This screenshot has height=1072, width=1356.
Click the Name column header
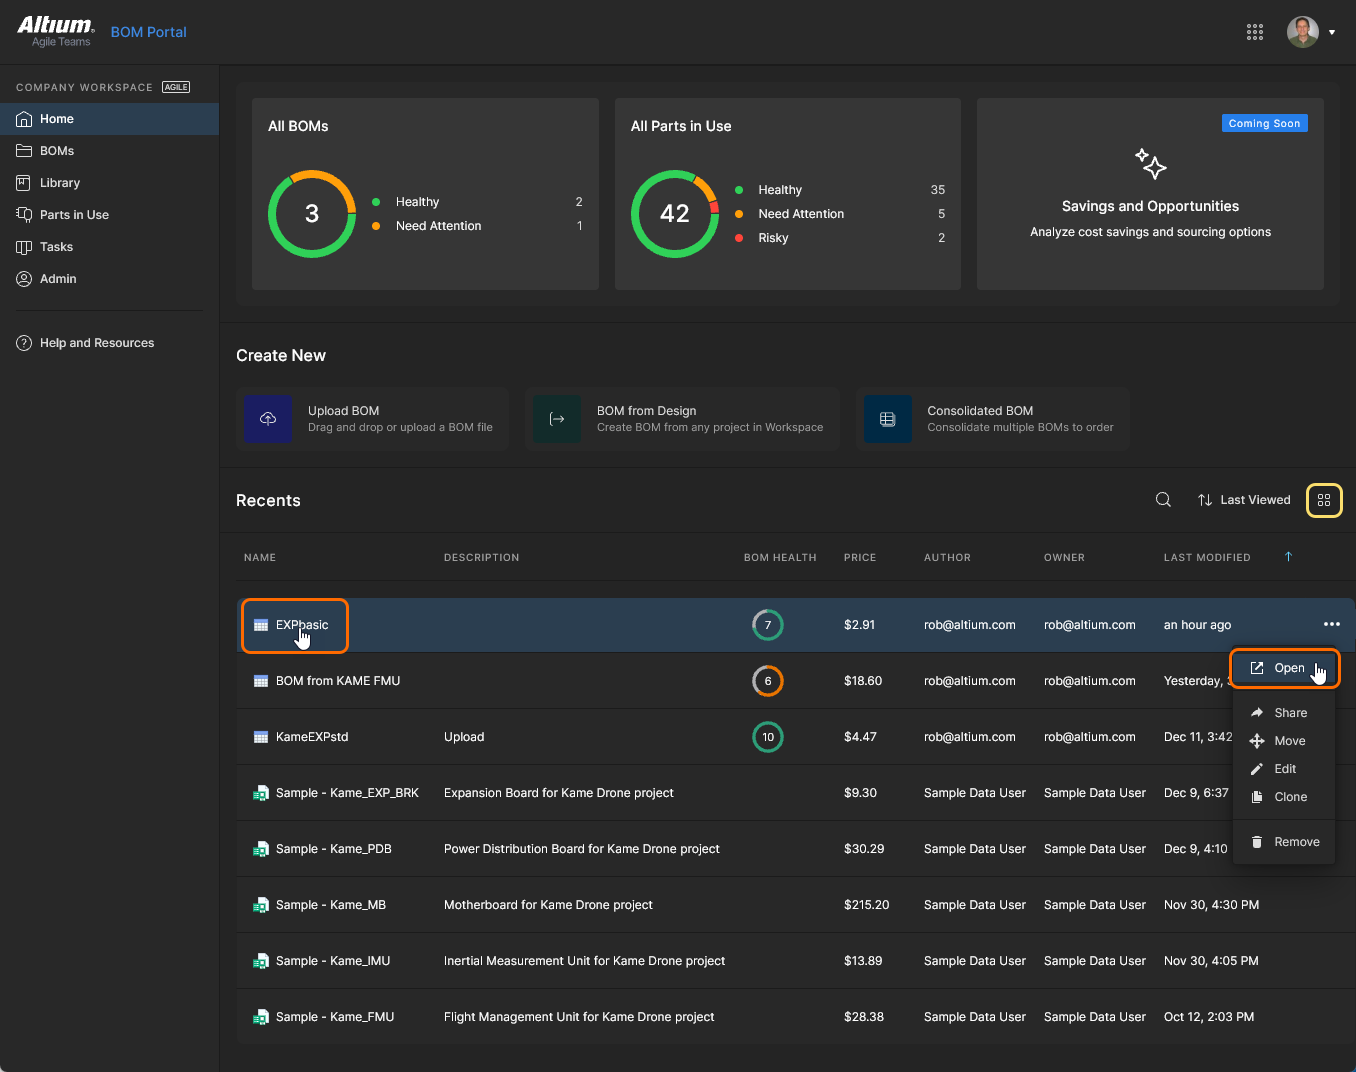coord(260,557)
